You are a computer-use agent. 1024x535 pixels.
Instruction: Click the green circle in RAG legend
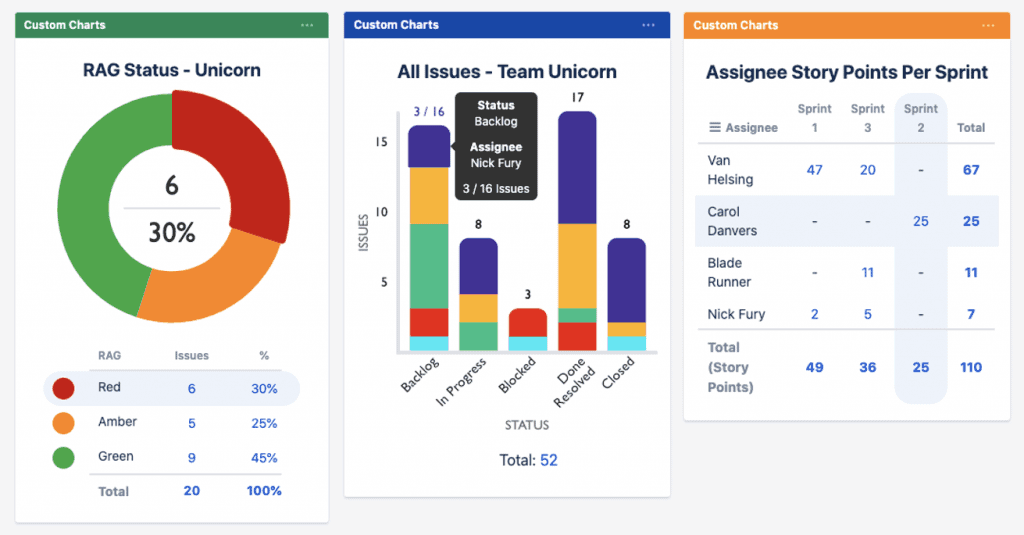[64, 457]
